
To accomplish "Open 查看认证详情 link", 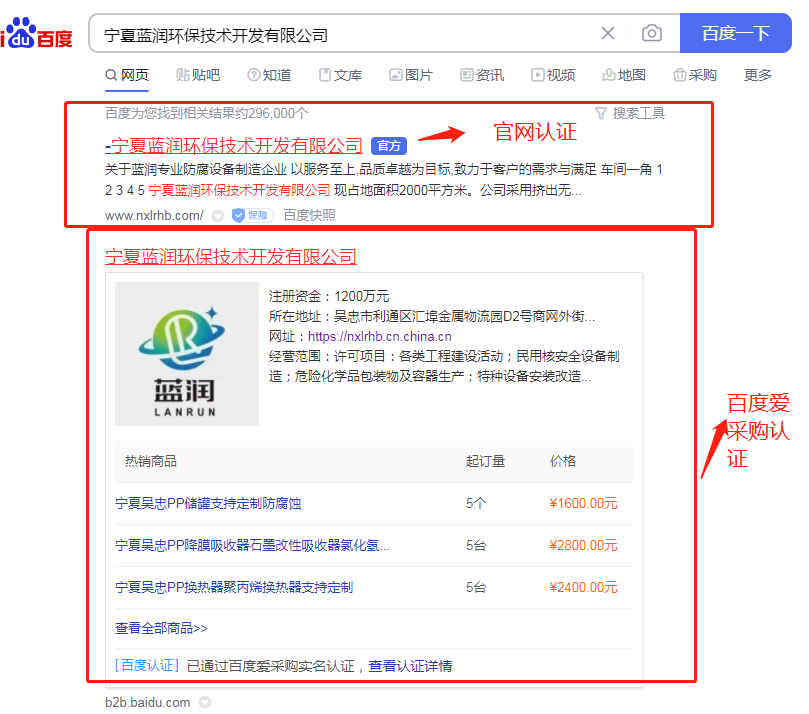I will [410, 666].
